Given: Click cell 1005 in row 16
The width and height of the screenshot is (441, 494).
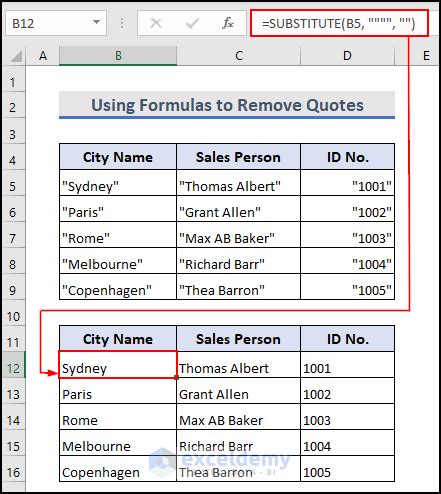Looking at the screenshot, I should pyautogui.click(x=348, y=469).
